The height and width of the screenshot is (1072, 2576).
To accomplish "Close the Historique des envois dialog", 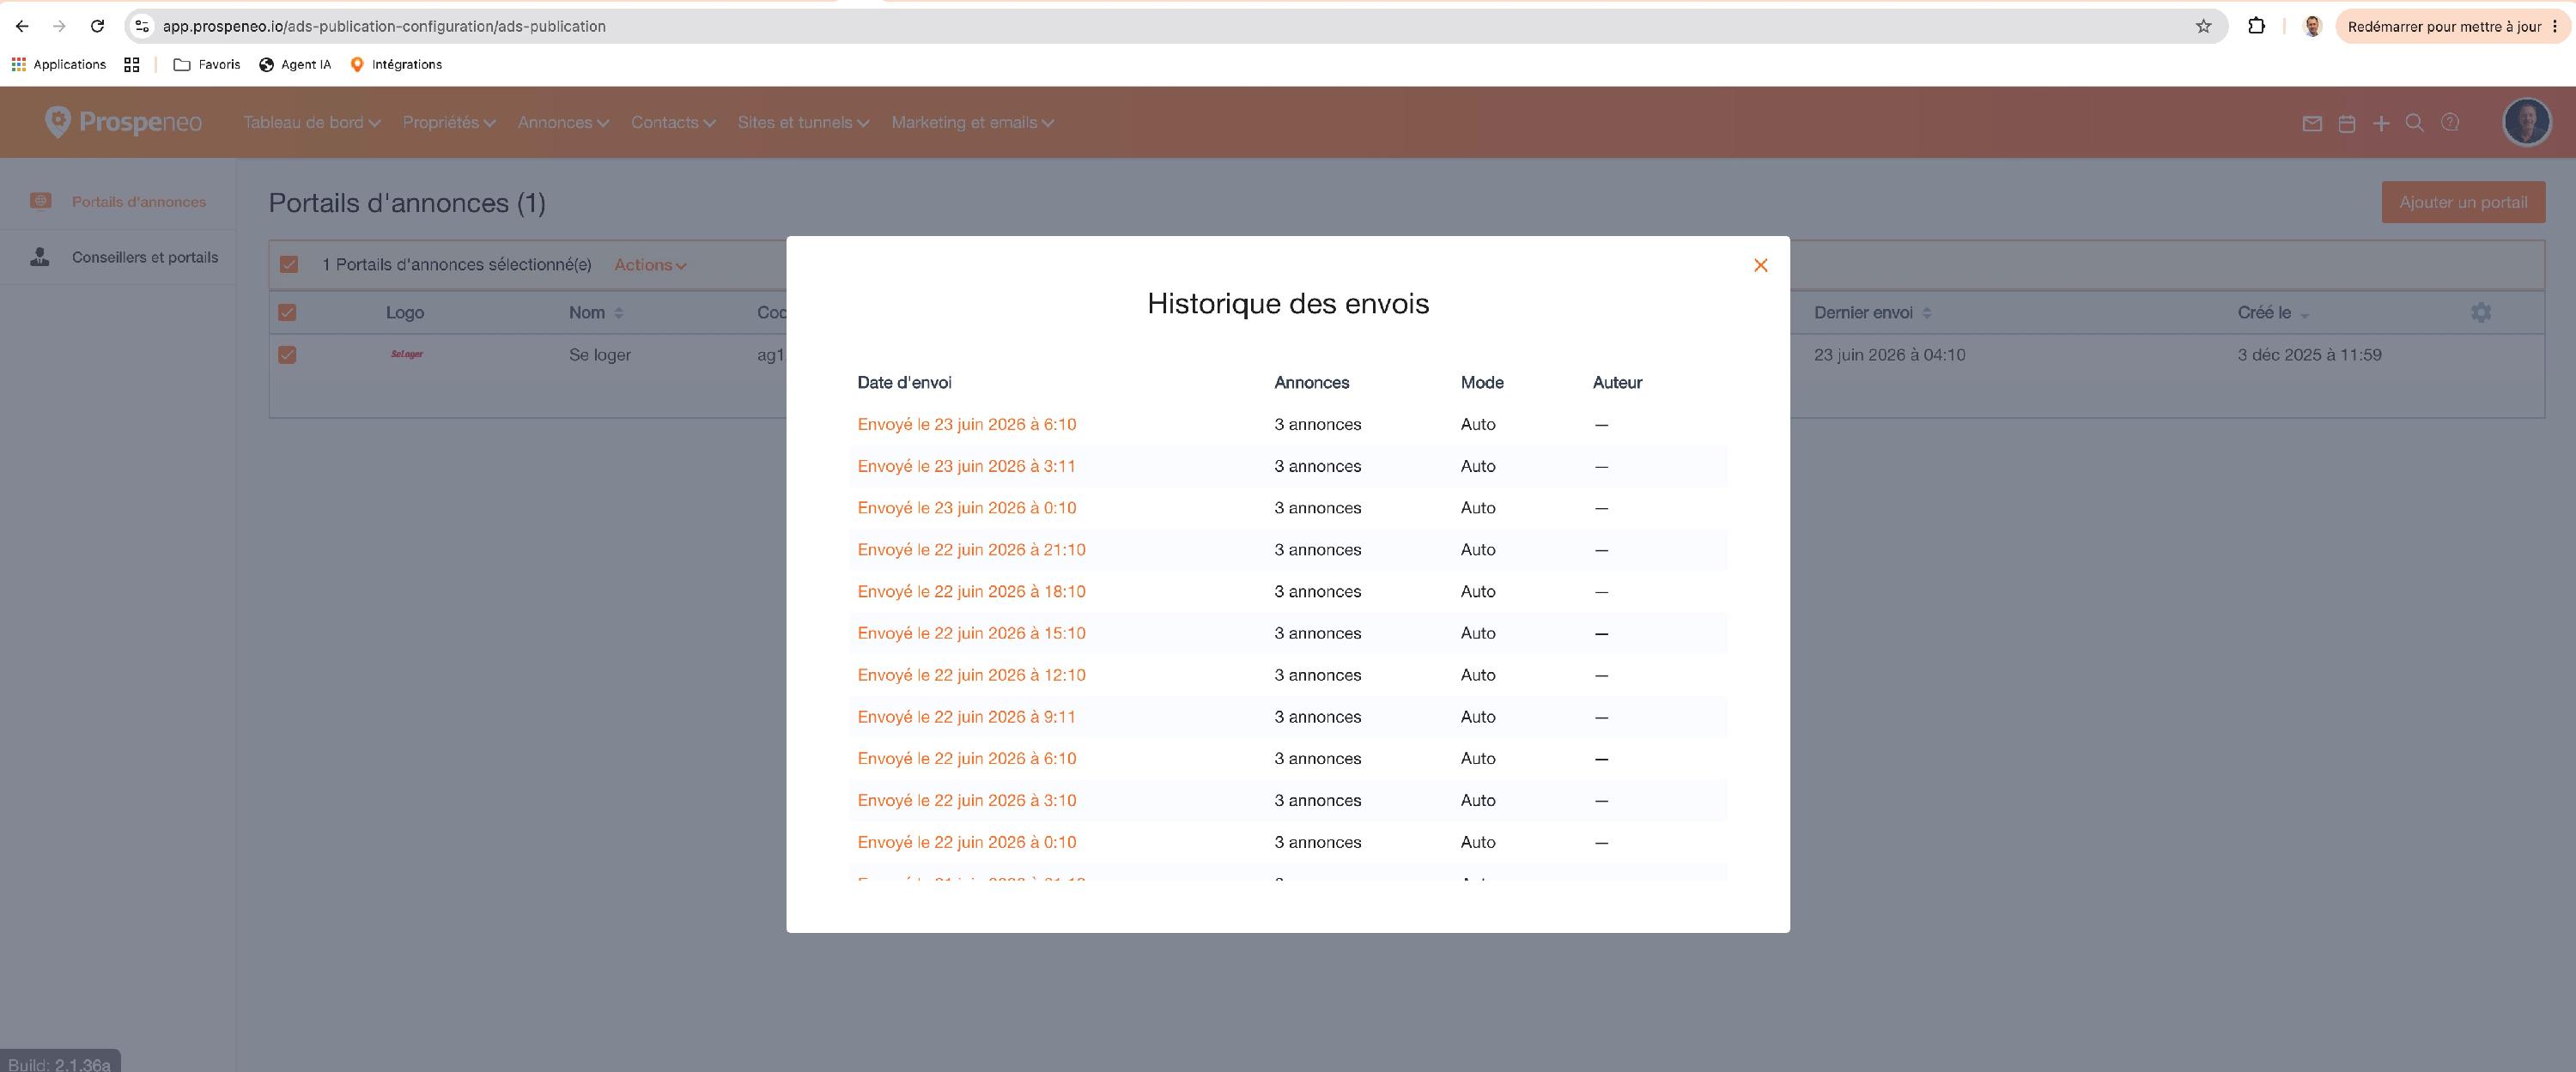I will coord(1760,265).
